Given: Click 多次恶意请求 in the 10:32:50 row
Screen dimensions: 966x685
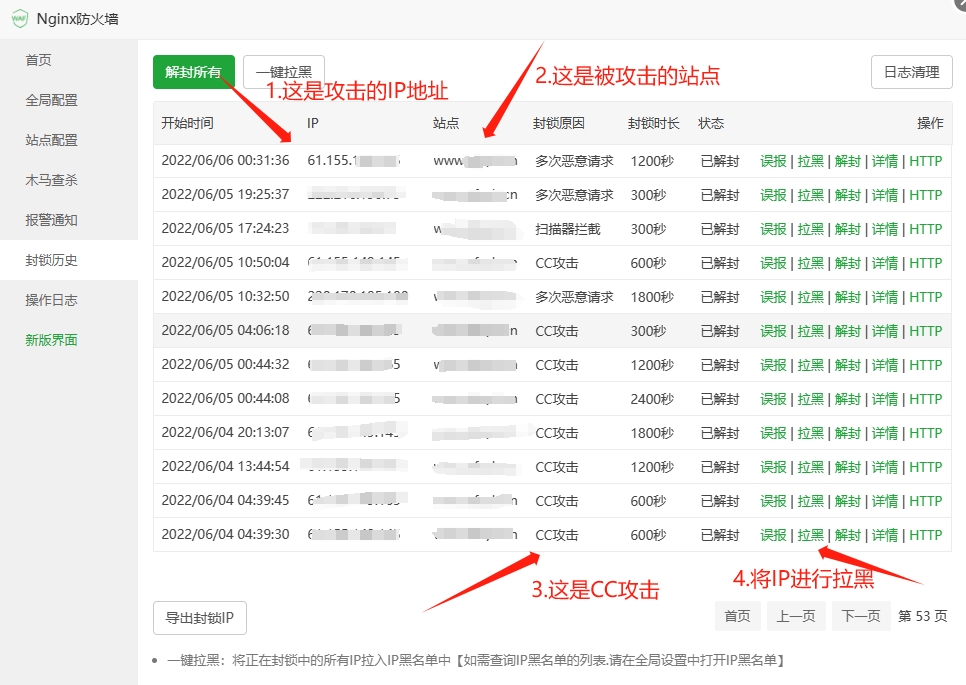Looking at the screenshot, I should pos(574,297).
